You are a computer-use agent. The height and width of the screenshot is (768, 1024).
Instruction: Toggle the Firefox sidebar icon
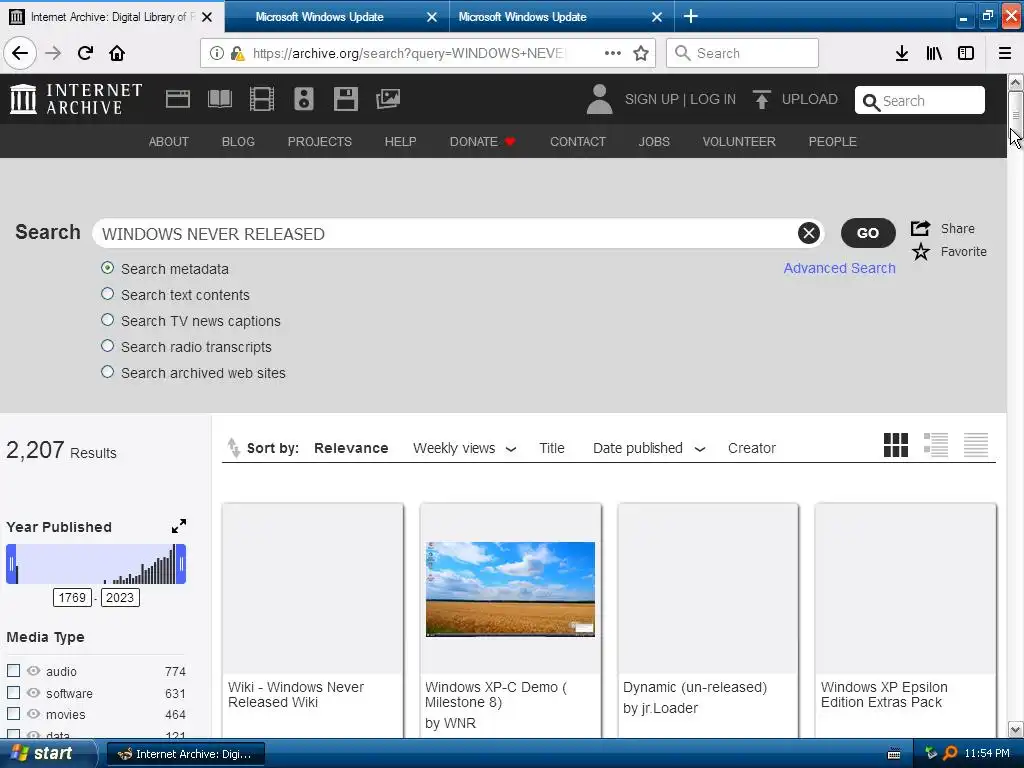[966, 53]
